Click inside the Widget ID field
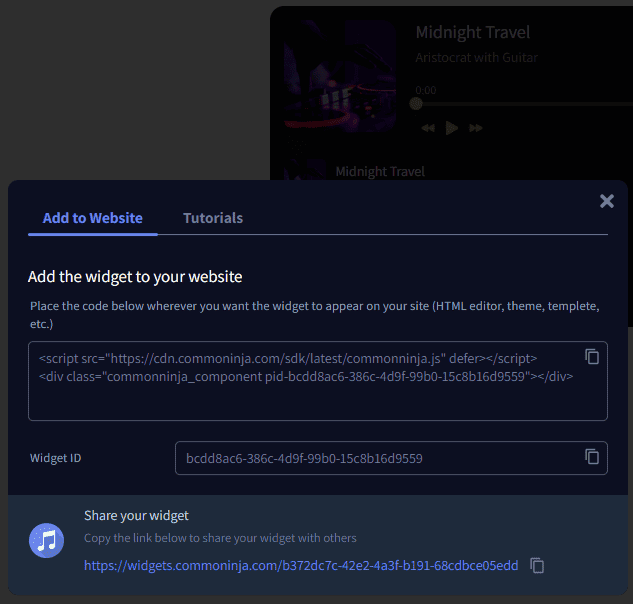Image resolution: width=633 pixels, height=604 pixels. tap(391, 458)
